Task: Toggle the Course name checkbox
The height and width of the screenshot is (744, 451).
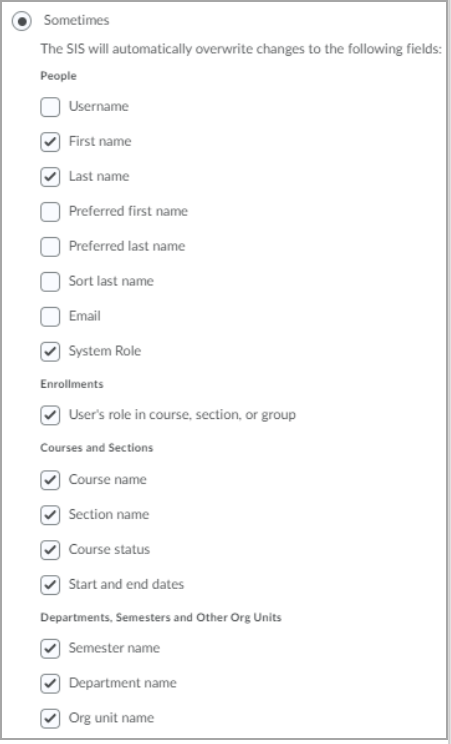Action: coord(50,480)
